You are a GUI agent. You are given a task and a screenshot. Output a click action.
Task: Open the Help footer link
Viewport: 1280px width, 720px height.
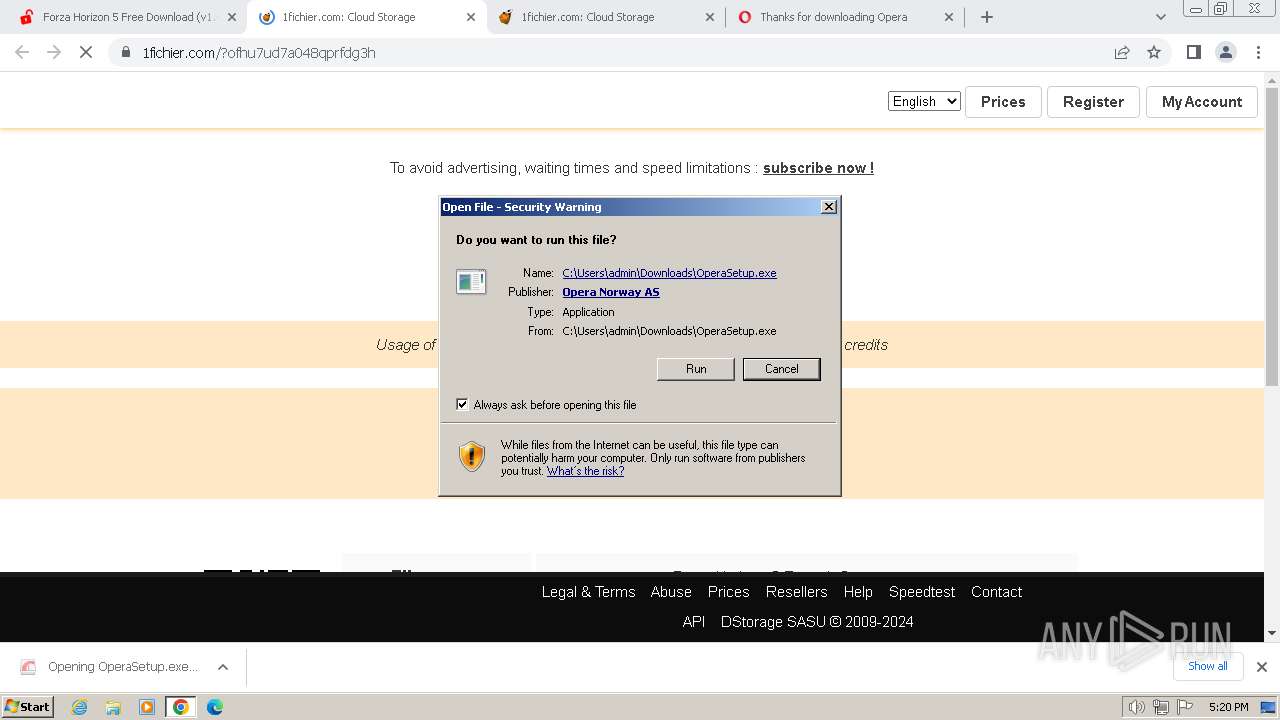point(858,592)
